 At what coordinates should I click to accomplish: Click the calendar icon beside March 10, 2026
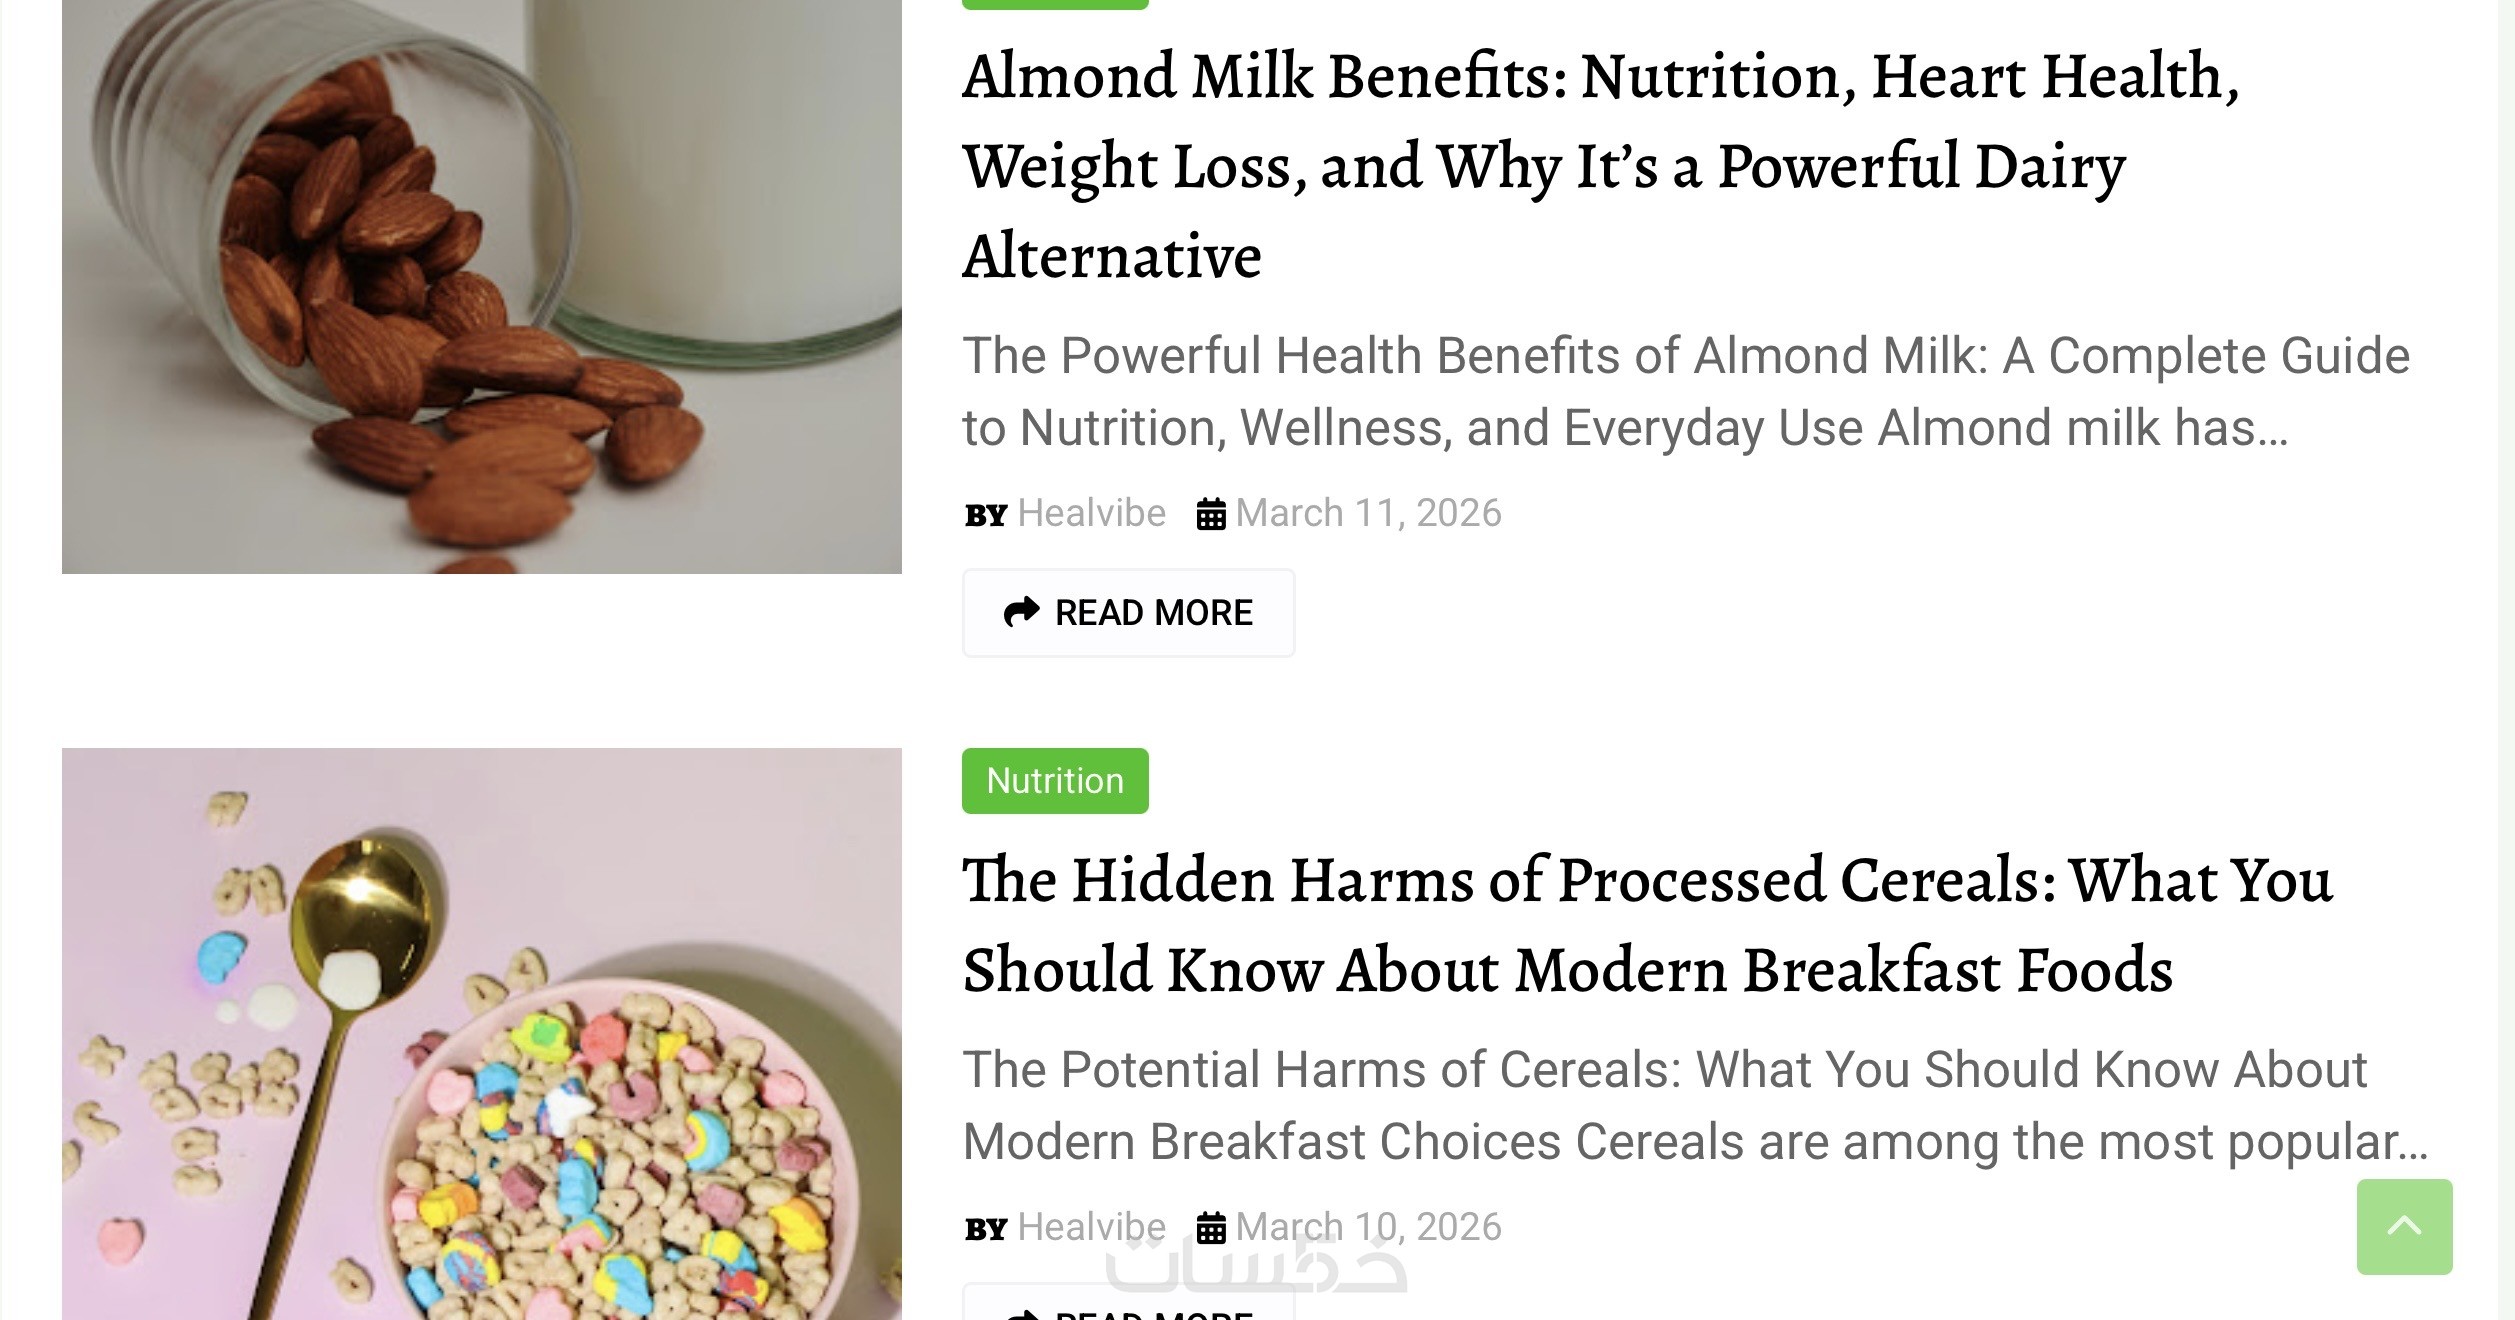tap(1211, 1228)
